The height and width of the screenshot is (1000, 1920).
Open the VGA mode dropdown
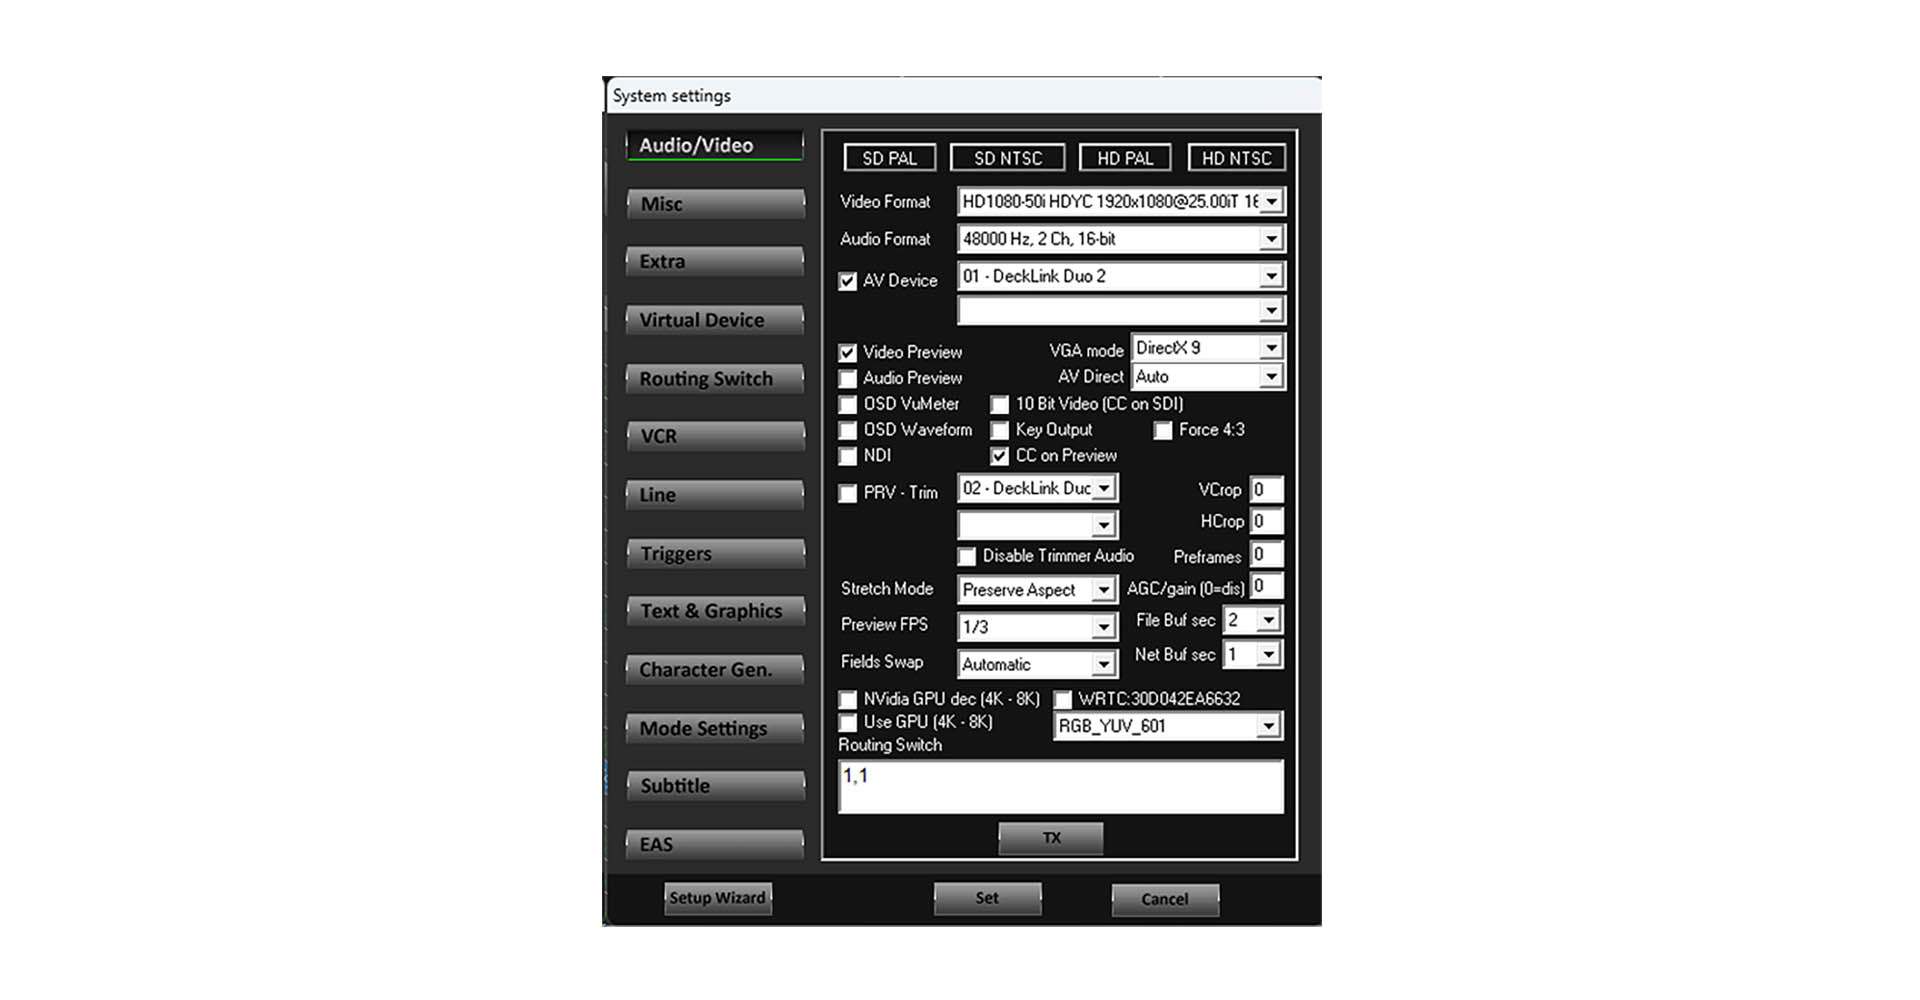point(1270,348)
